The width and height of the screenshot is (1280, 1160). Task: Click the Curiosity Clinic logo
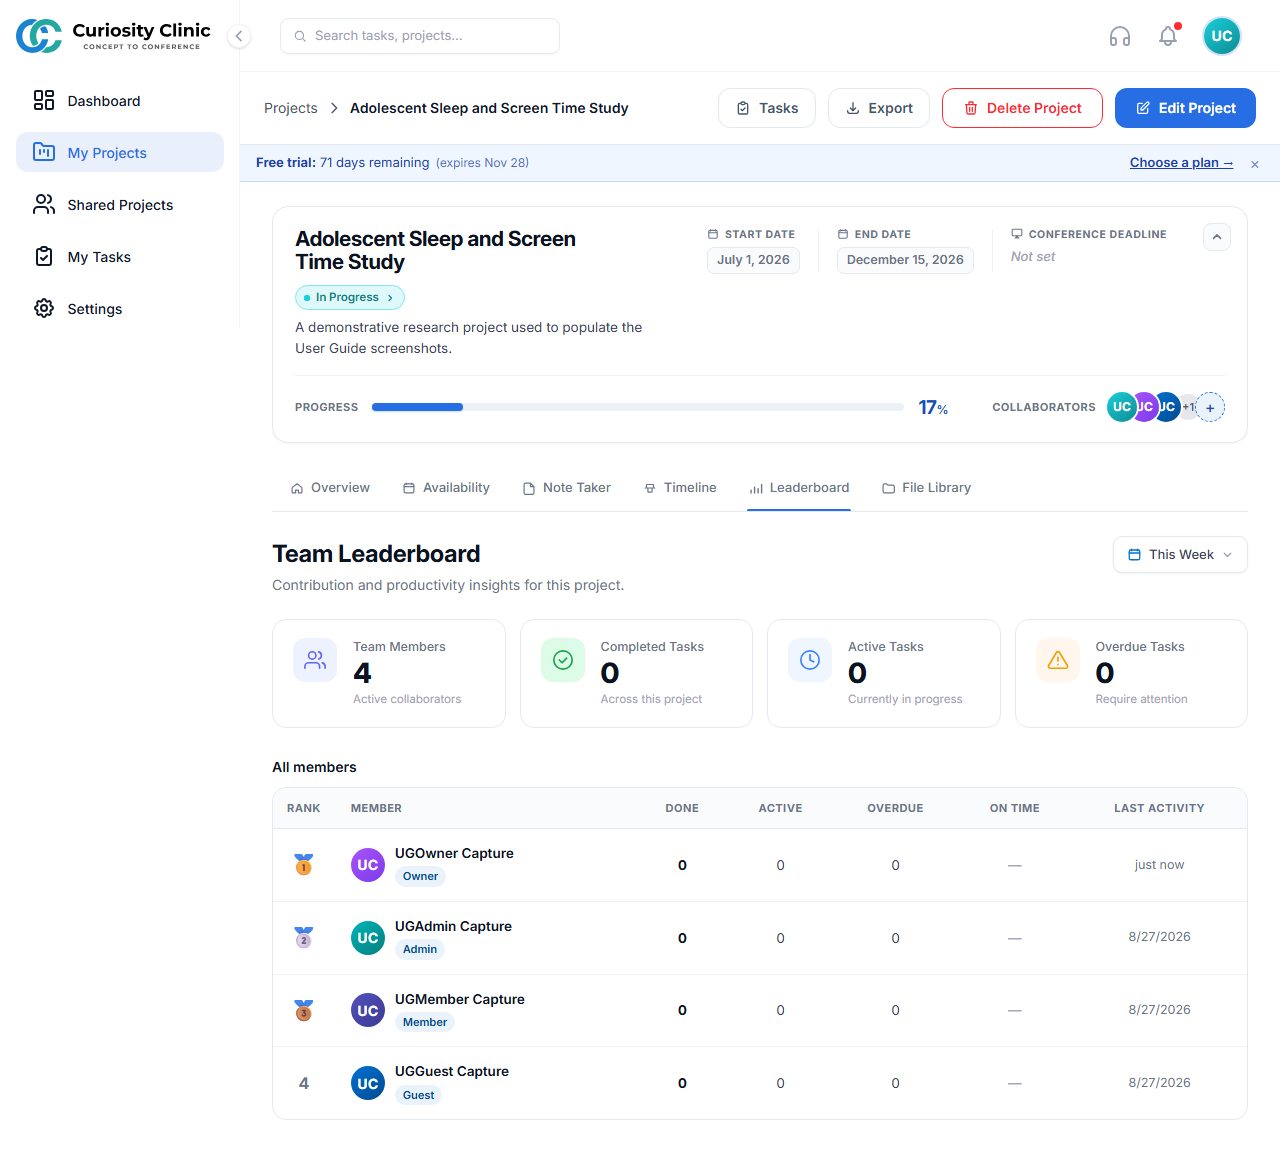114,36
